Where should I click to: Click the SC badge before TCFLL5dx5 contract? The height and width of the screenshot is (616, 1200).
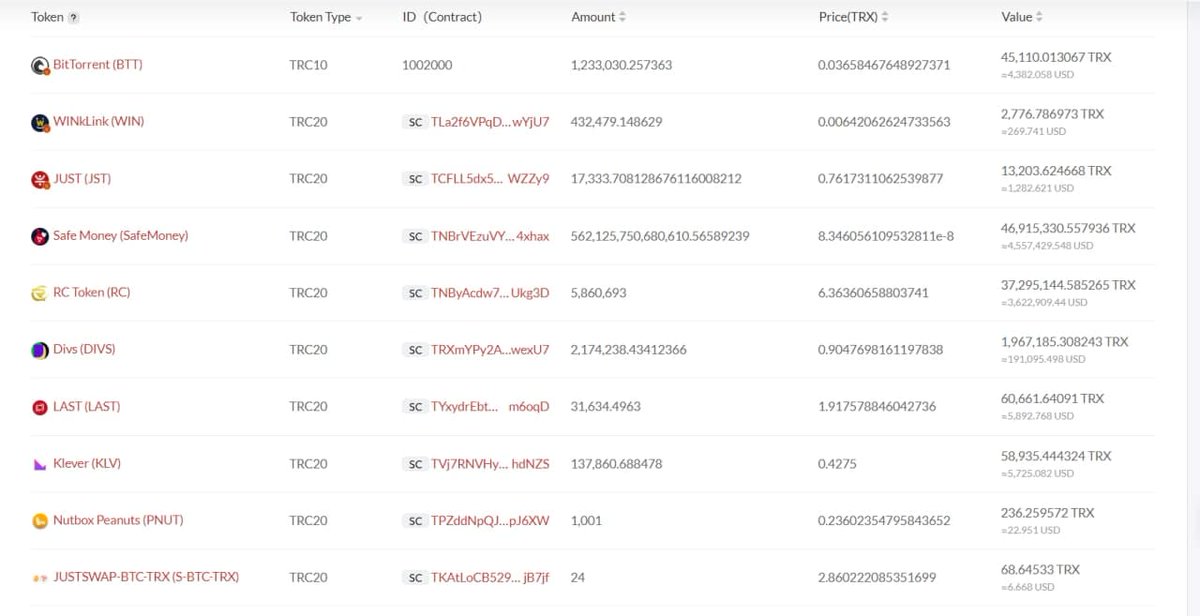(414, 179)
